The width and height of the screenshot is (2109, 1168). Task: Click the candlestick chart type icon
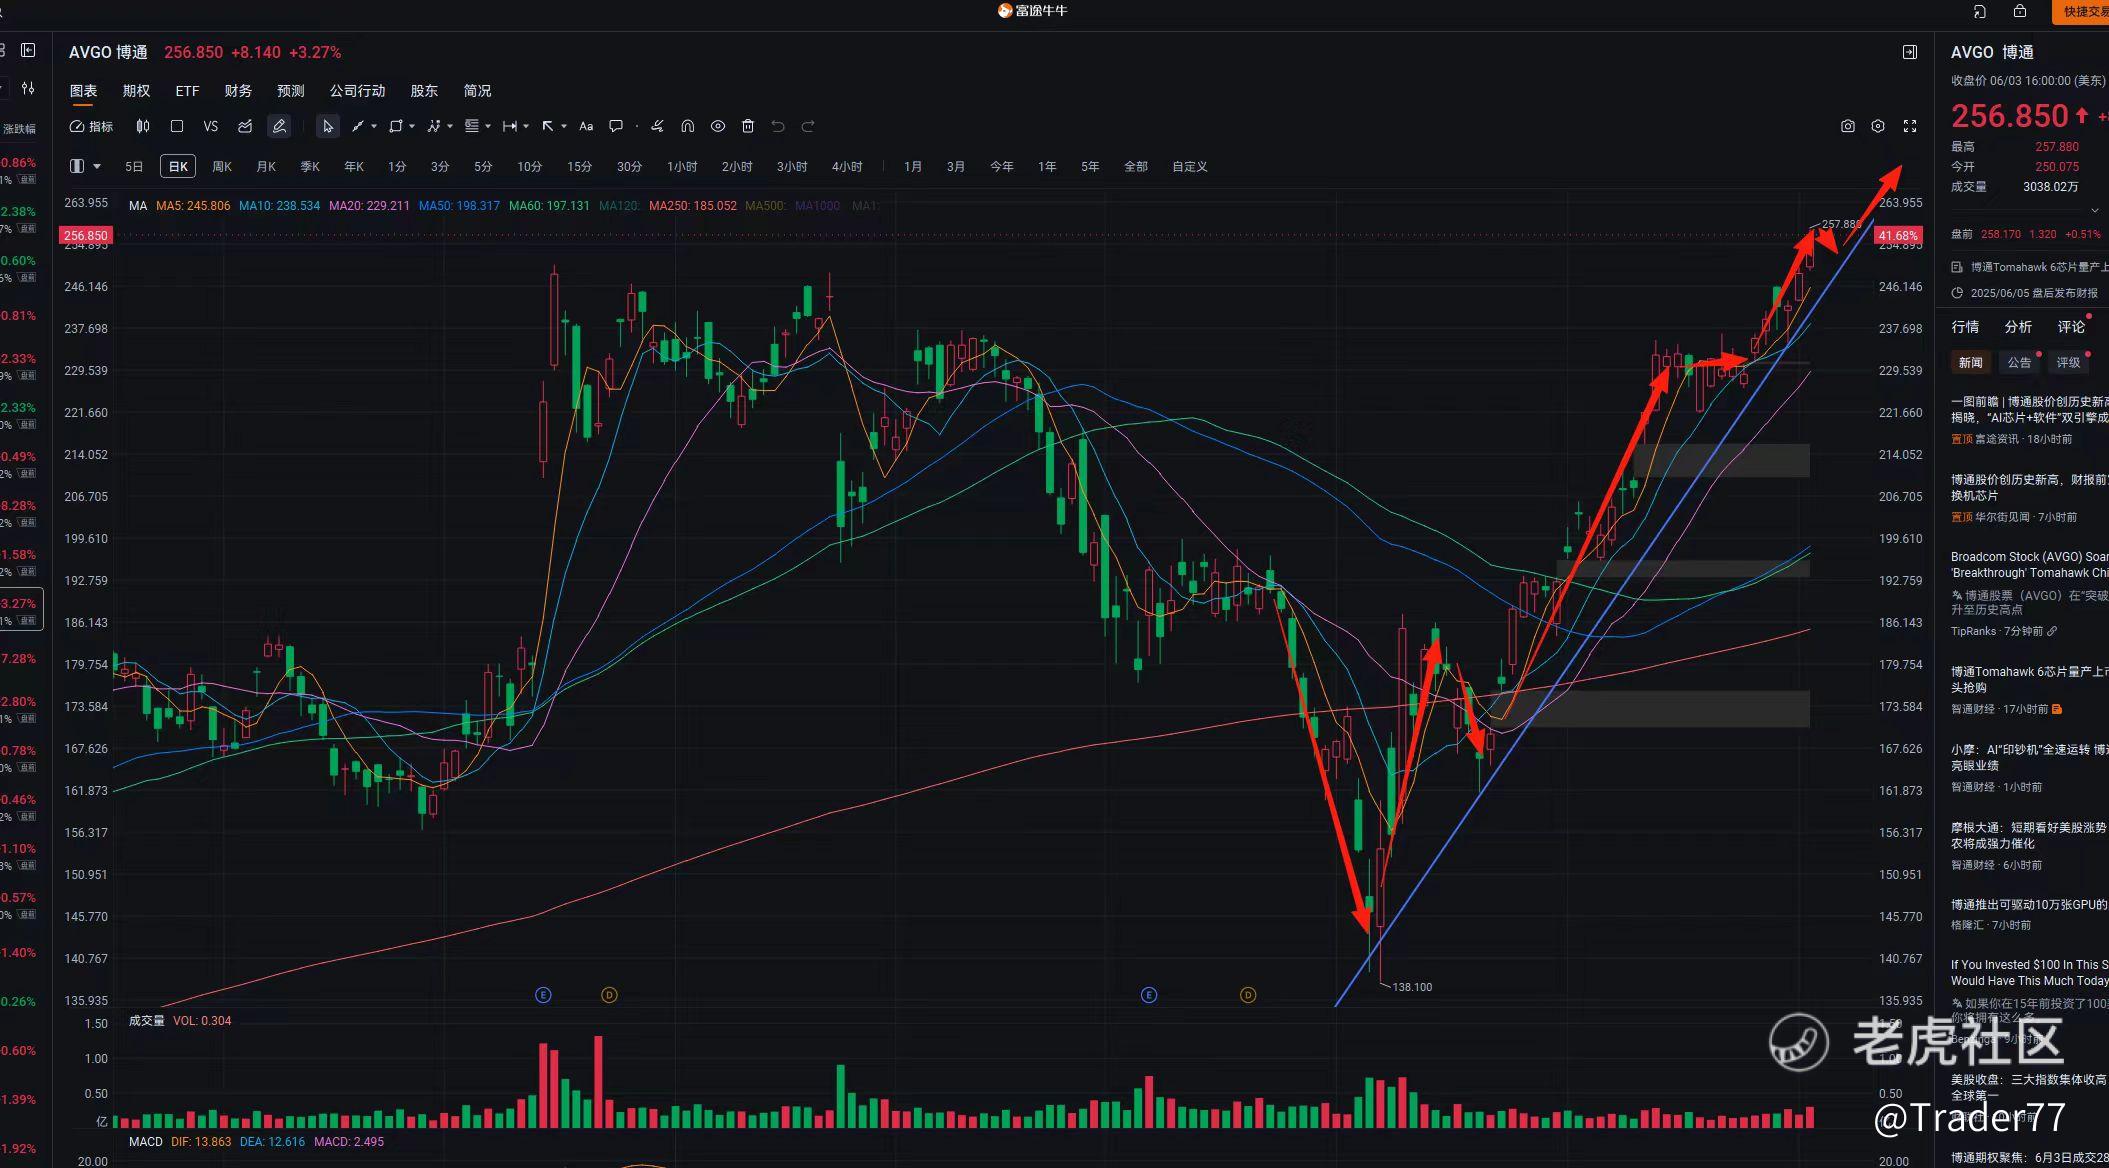pyautogui.click(x=143, y=126)
